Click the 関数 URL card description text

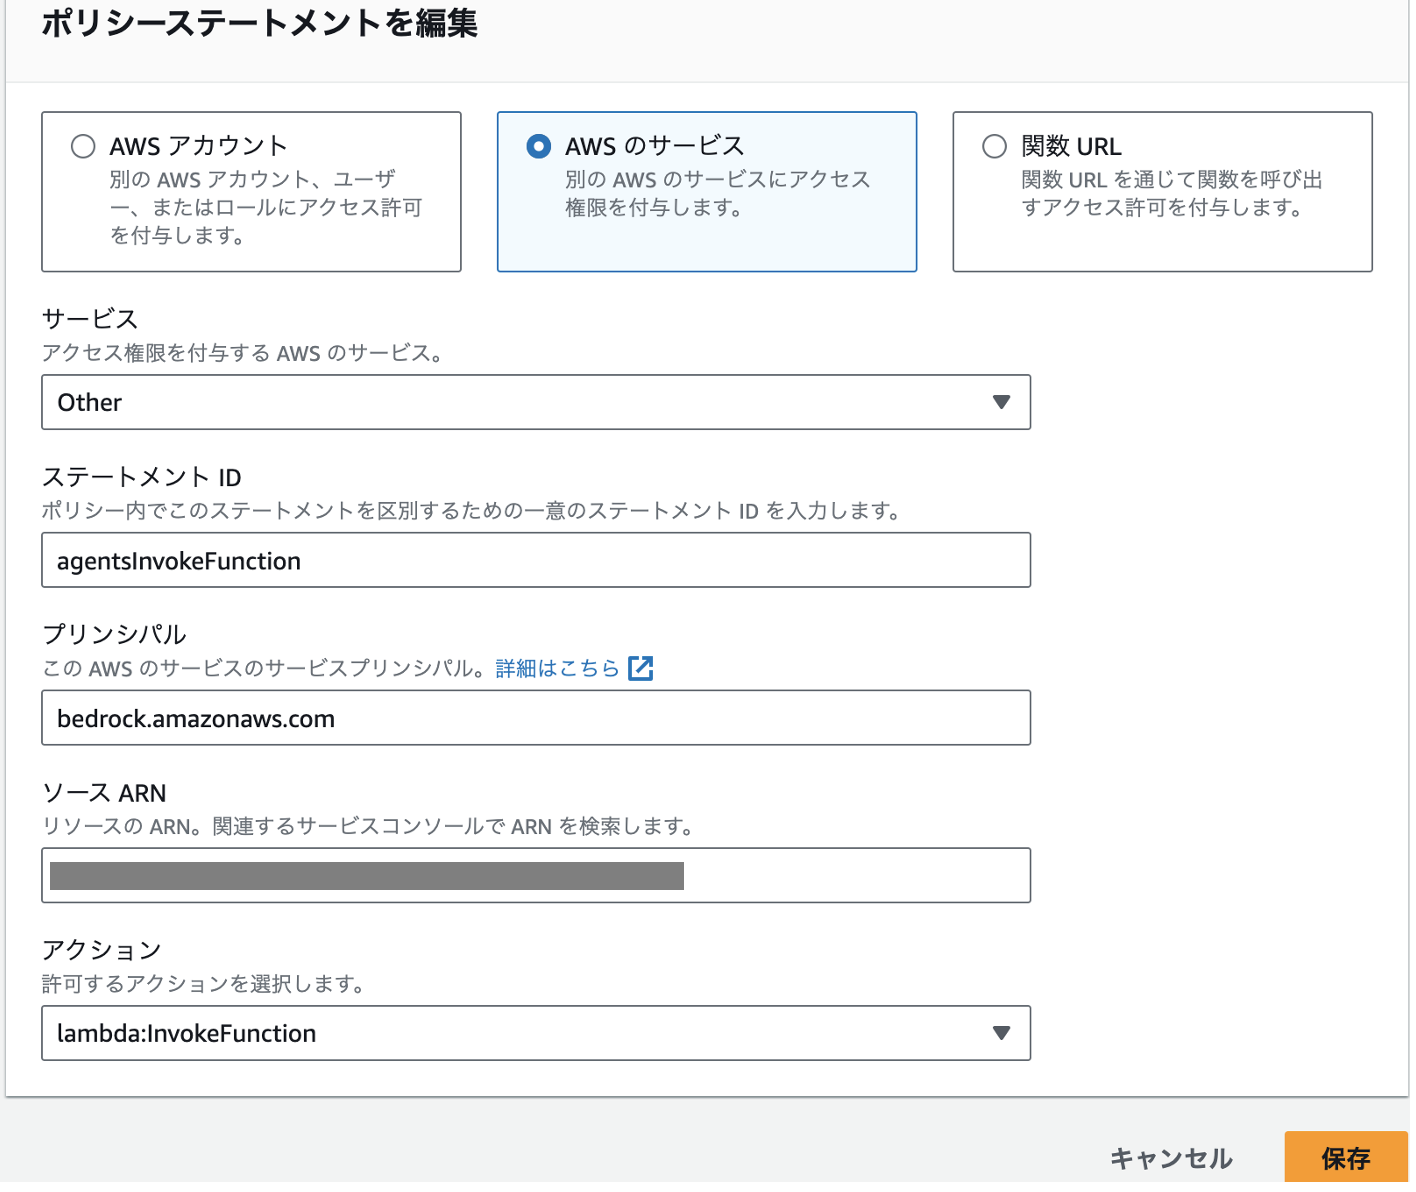point(1171,194)
